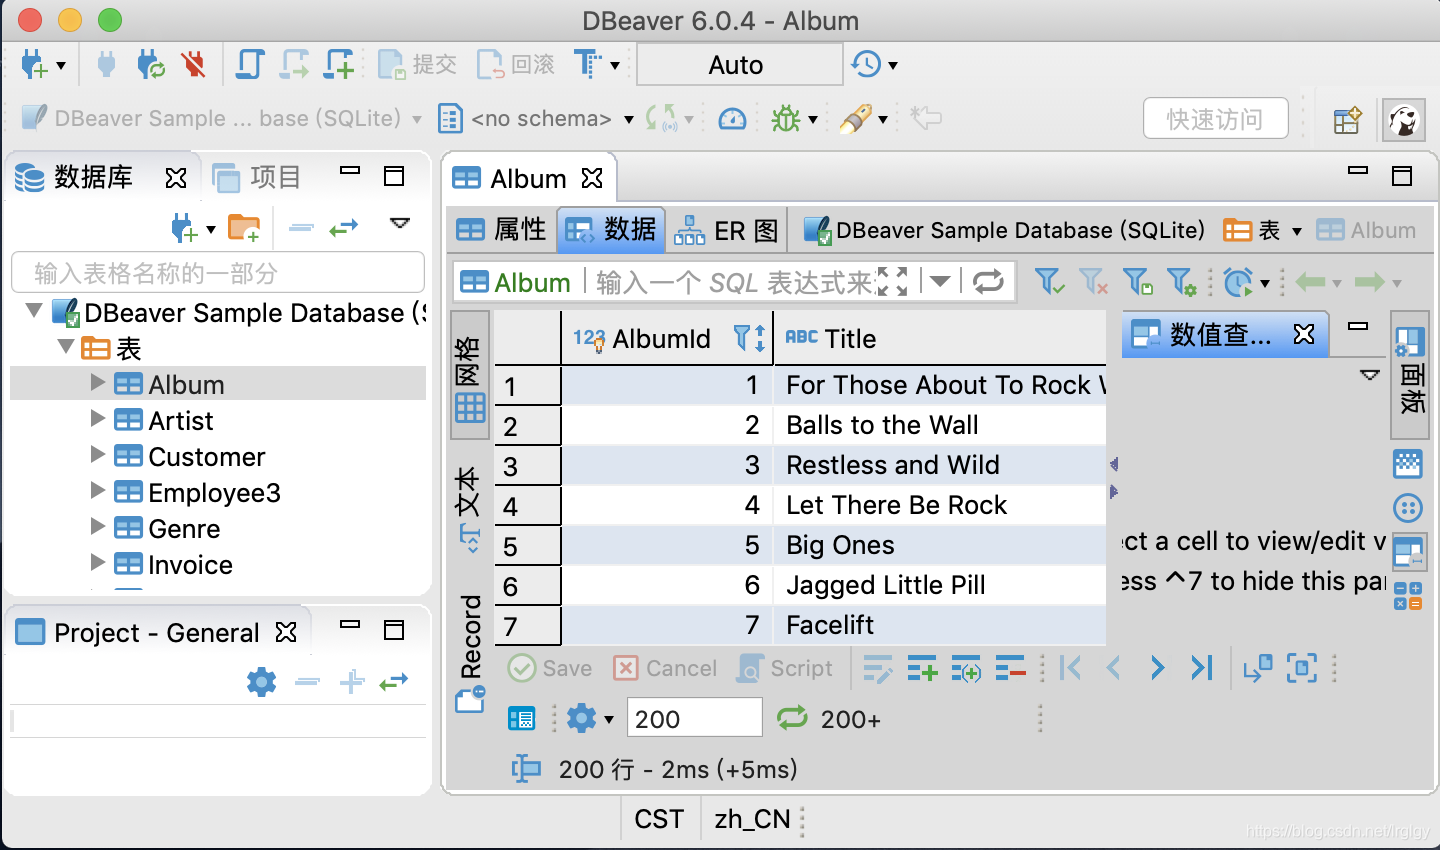The image size is (1440, 850).
Task: Expand the Artist table node
Action: click(x=97, y=418)
